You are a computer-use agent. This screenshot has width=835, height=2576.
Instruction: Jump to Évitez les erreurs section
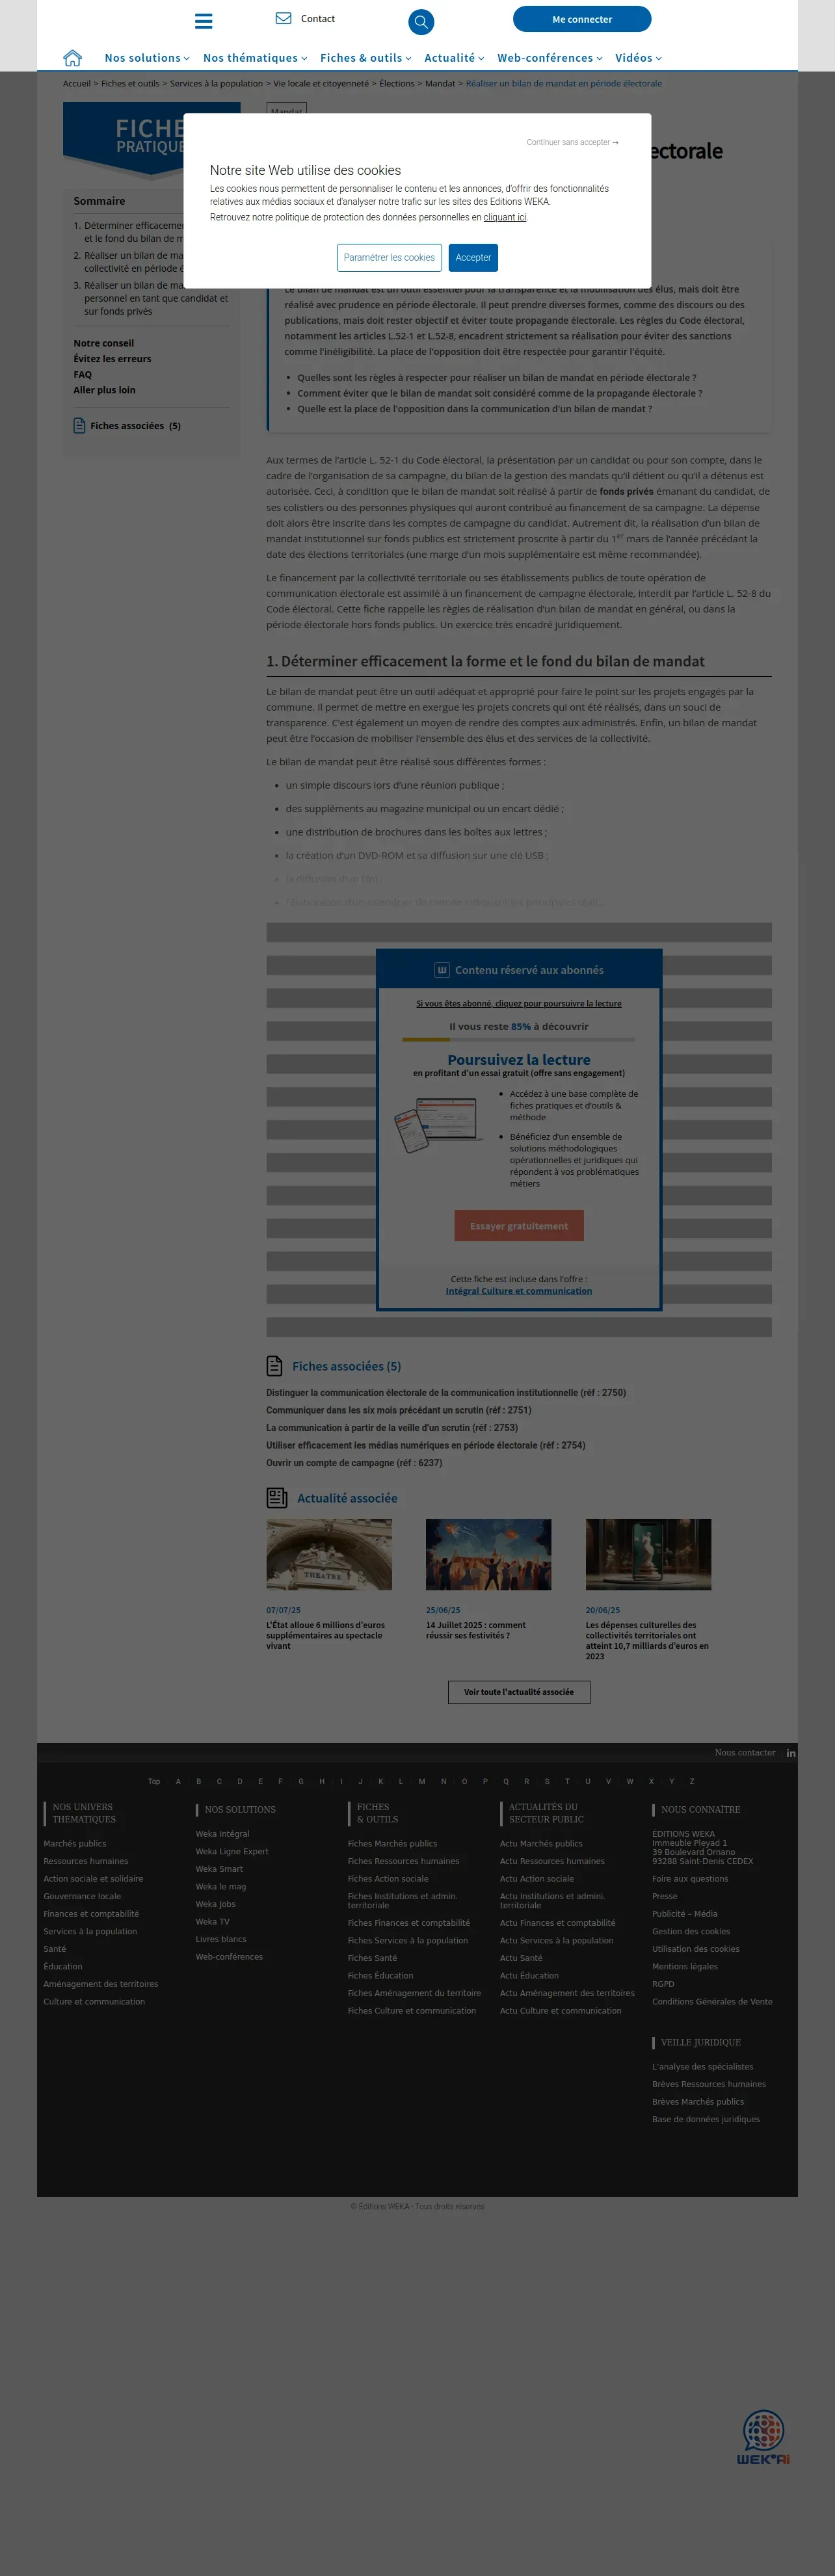coord(112,359)
